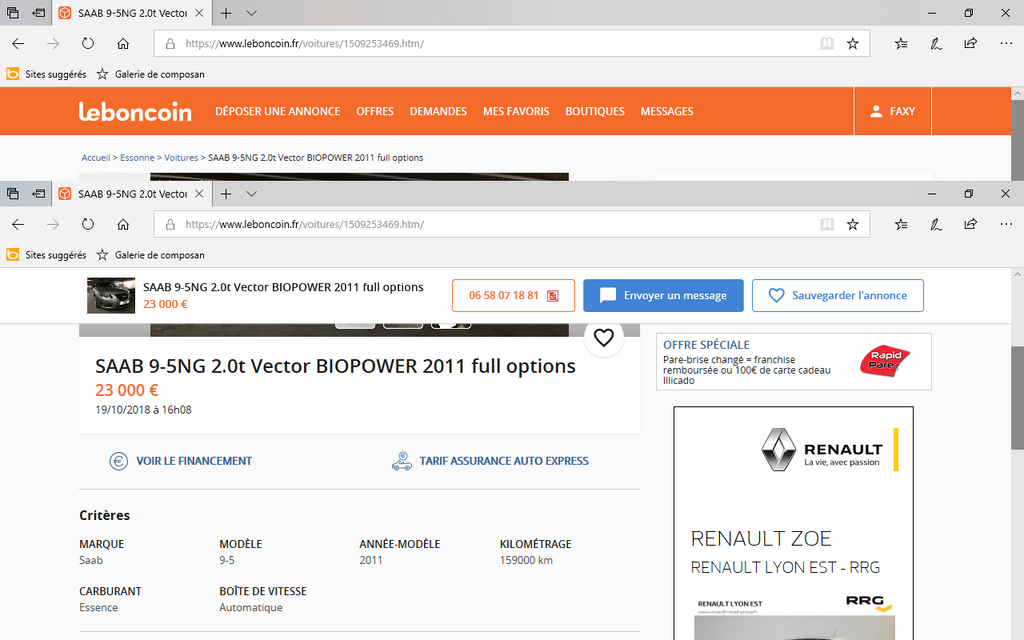
Task: Open Galerie de composan bookmark in front window
Action: (150, 255)
